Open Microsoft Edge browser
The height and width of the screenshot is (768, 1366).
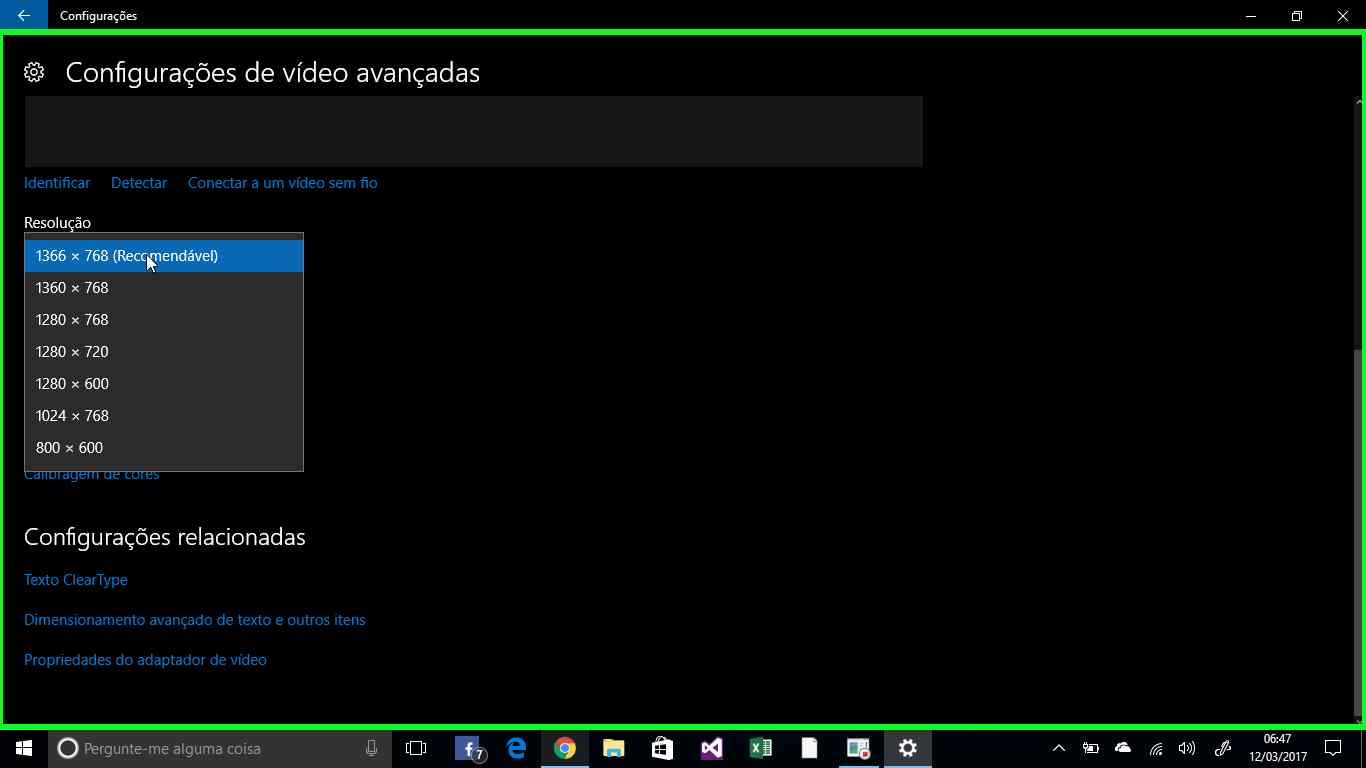pos(515,748)
